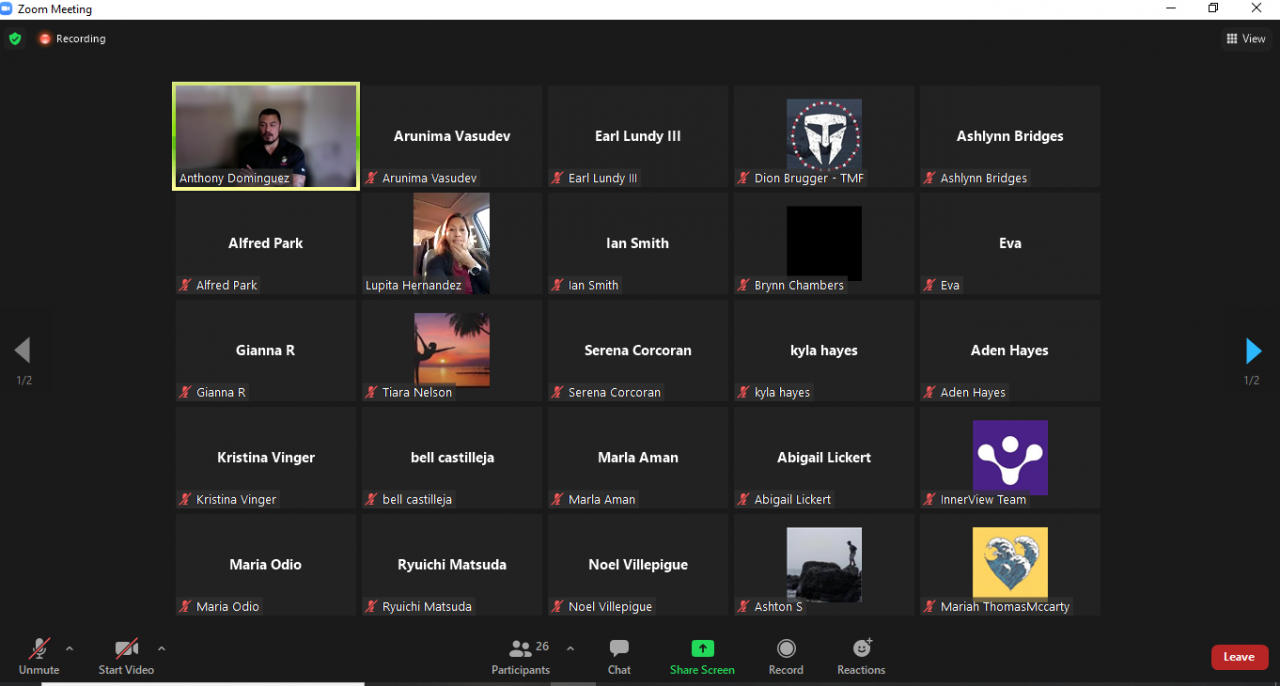Click muted mic icon for Ian Smith
The width and height of the screenshot is (1280, 686).
[557, 285]
